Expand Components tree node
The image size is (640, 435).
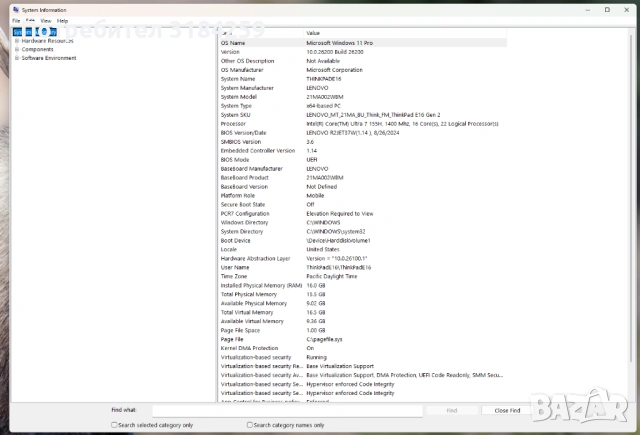coord(17,49)
